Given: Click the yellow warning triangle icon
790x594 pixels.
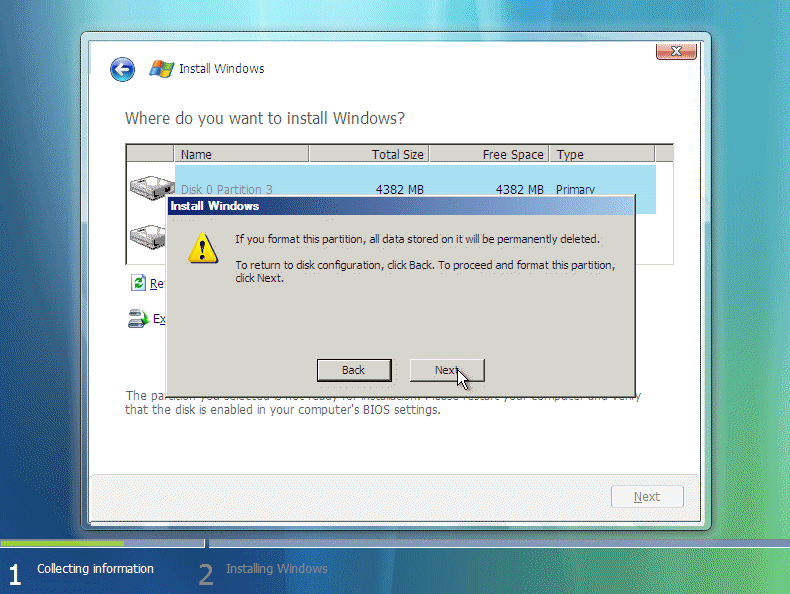Looking at the screenshot, I should [203, 248].
